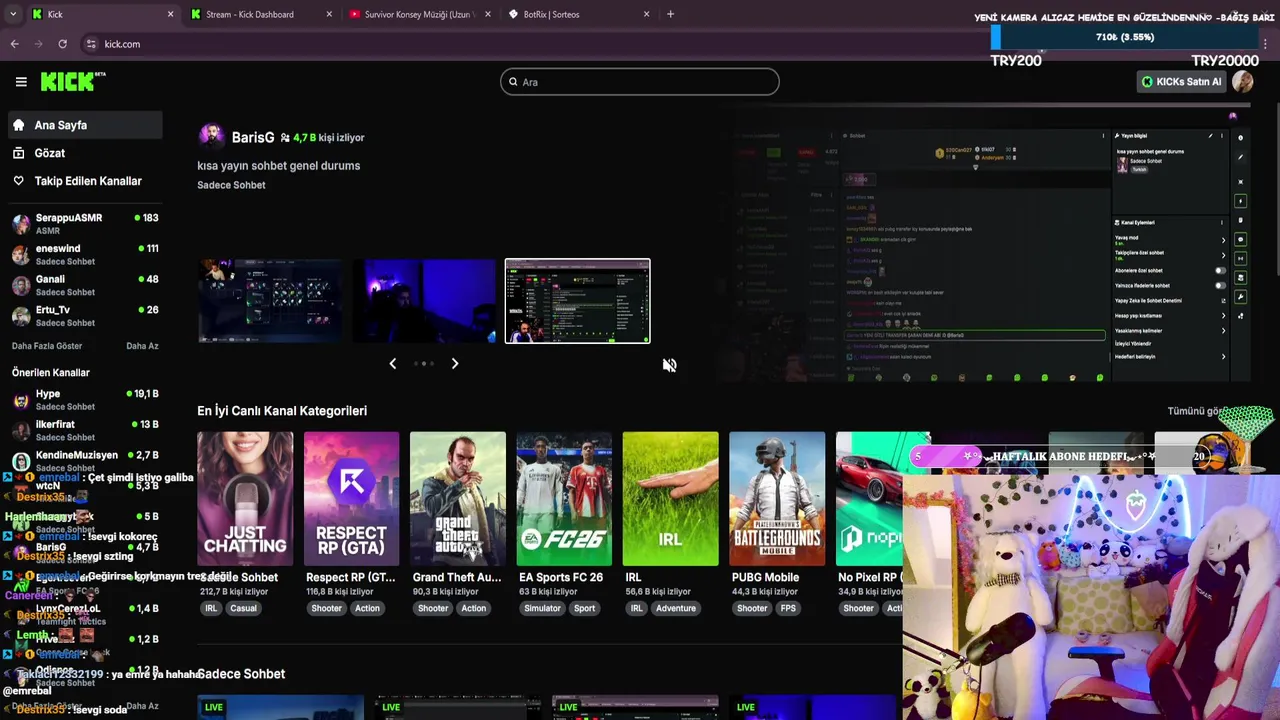This screenshot has height=720, width=1280.
Task: Open the user profile avatar menu
Action: (x=1243, y=82)
